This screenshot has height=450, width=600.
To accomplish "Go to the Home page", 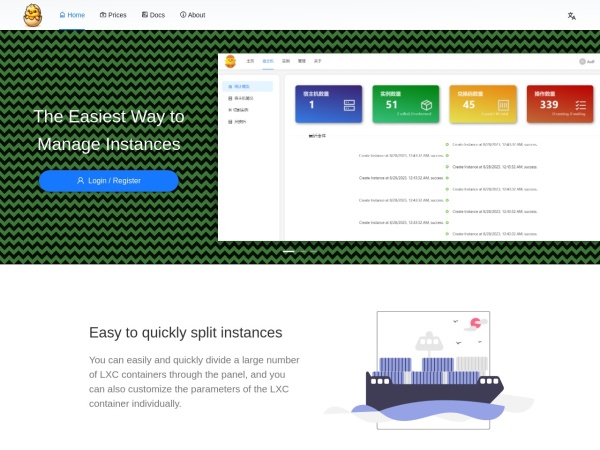I will (72, 15).
